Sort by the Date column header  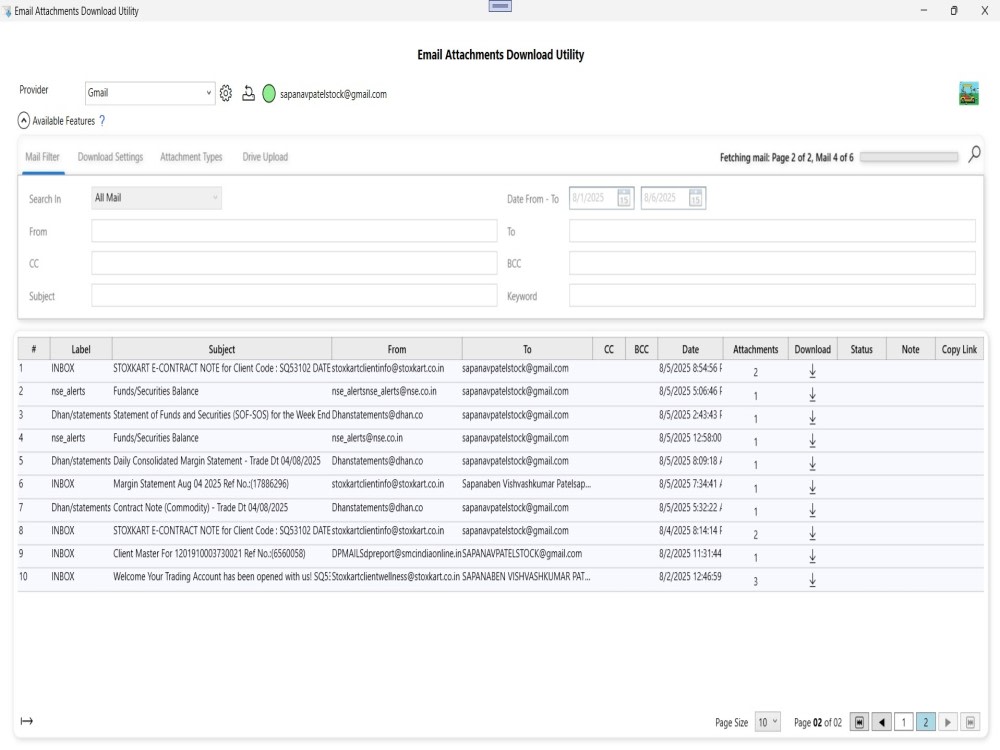691,349
